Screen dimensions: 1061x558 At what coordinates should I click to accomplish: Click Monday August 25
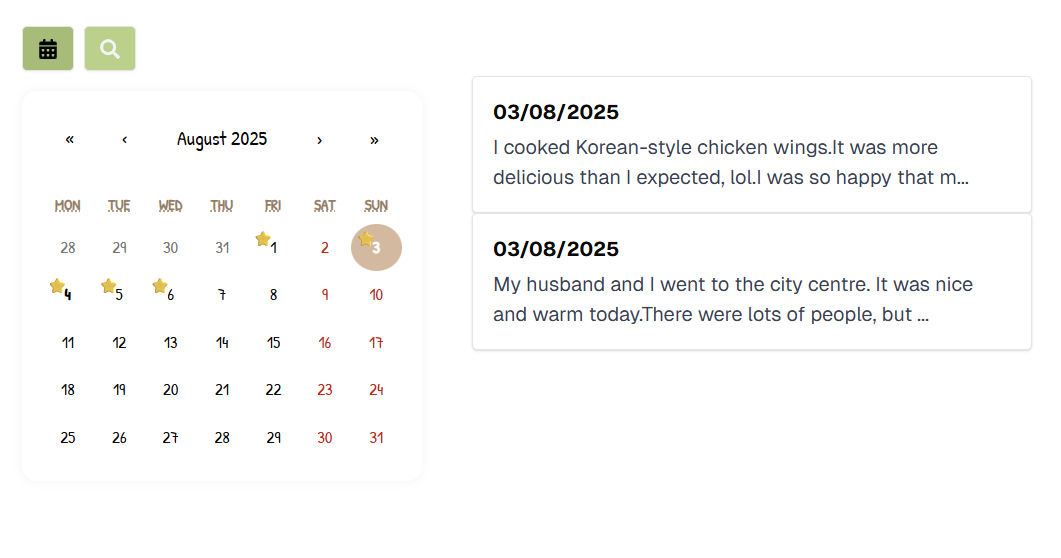(x=68, y=438)
